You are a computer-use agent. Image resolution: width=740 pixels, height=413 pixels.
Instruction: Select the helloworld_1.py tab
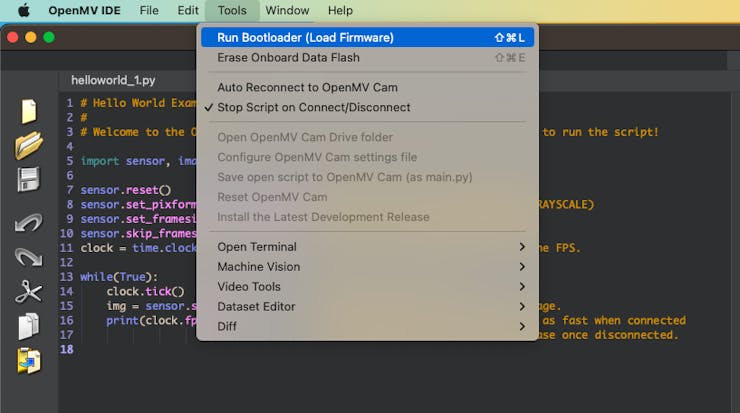click(x=113, y=80)
